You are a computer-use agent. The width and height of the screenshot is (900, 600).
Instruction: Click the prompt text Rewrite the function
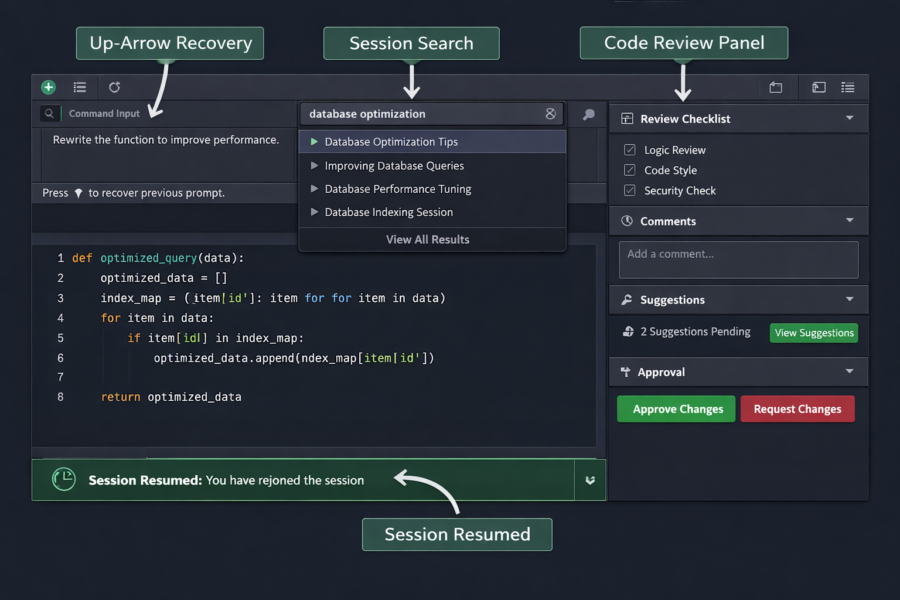[166, 140]
